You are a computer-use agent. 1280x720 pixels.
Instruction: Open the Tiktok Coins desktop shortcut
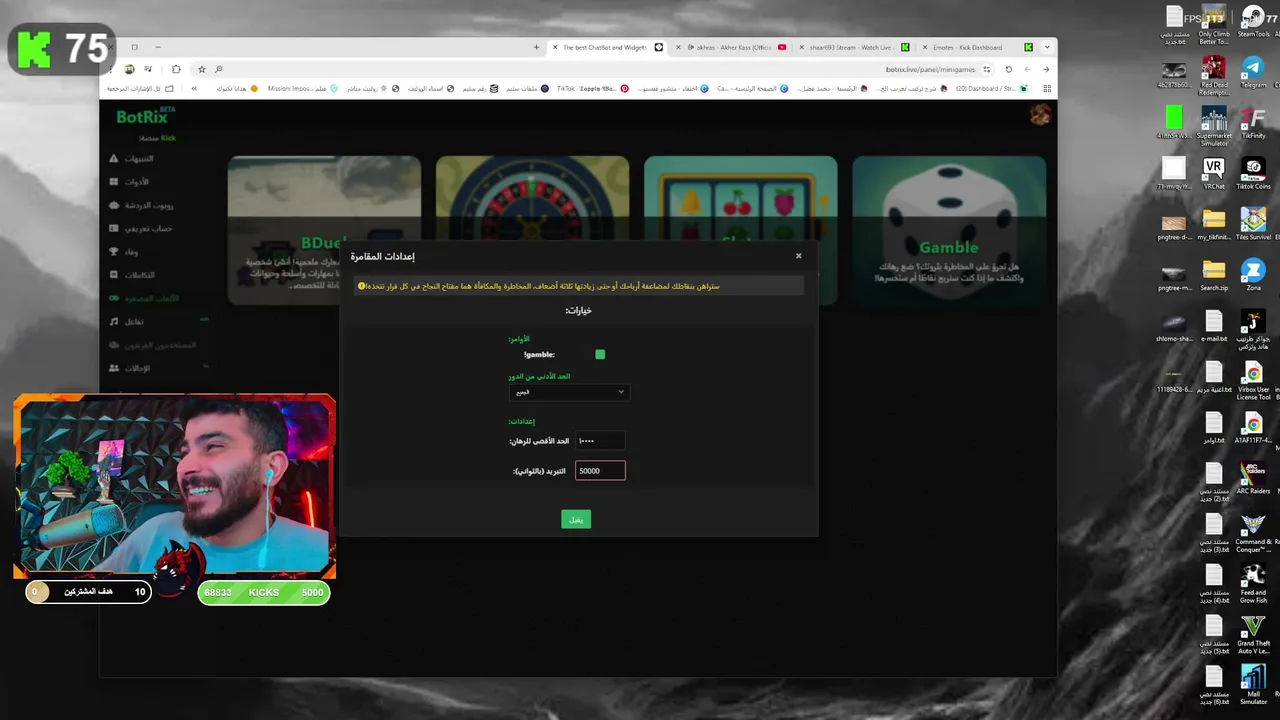[x=1253, y=174]
